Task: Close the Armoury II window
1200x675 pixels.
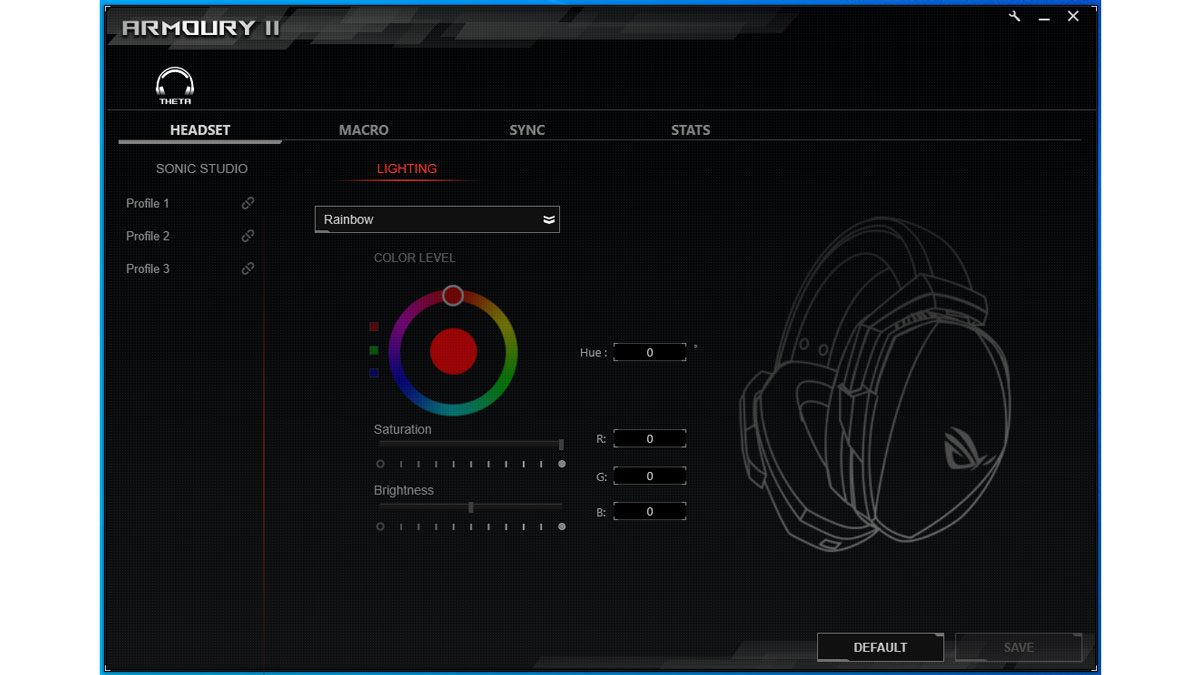Action: click(1073, 16)
